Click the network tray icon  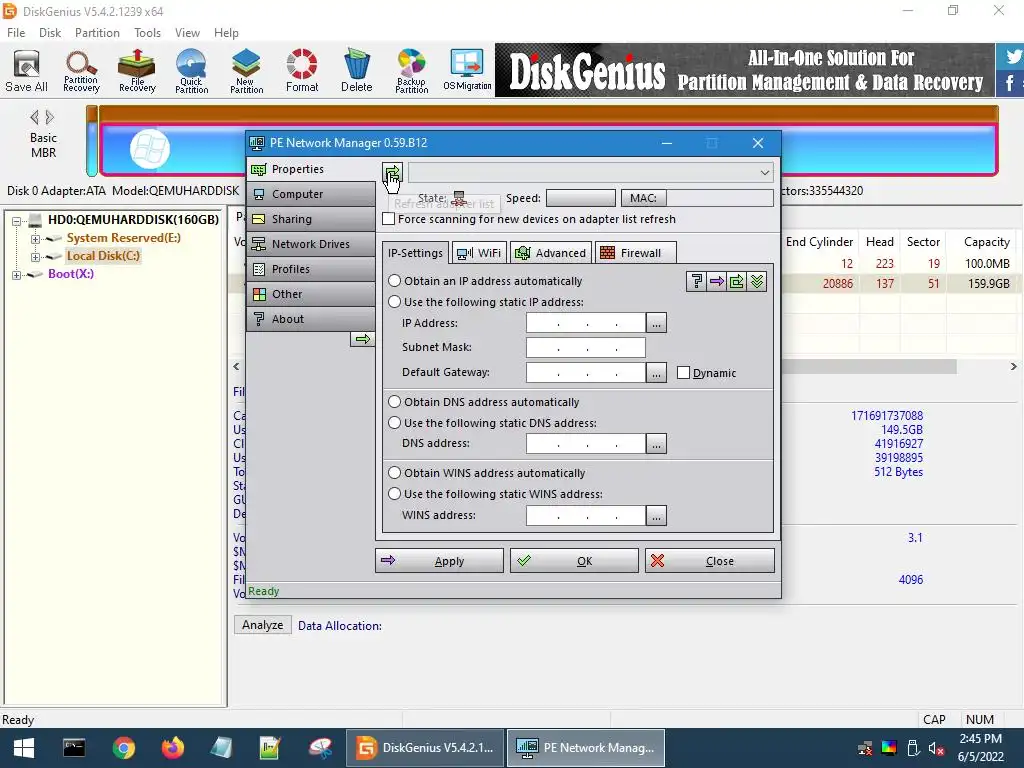[x=865, y=748]
